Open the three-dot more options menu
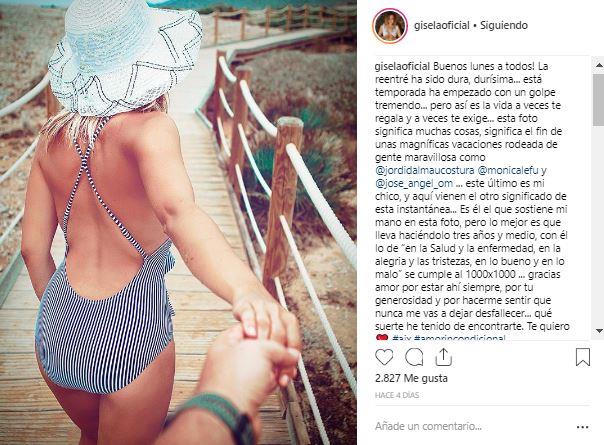 [583, 427]
